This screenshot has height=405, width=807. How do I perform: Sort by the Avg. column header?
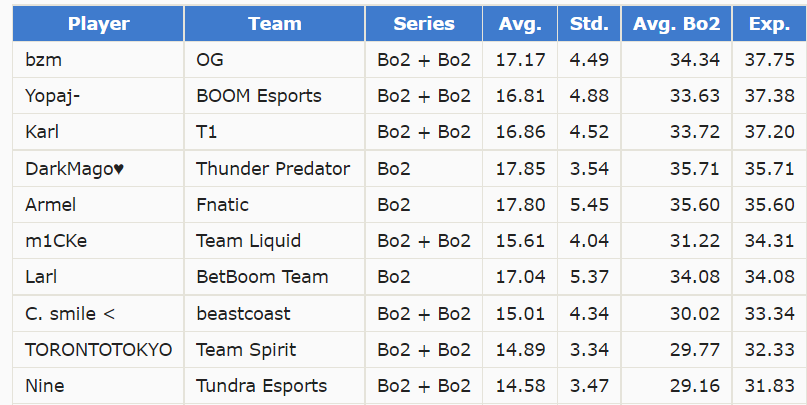point(520,24)
